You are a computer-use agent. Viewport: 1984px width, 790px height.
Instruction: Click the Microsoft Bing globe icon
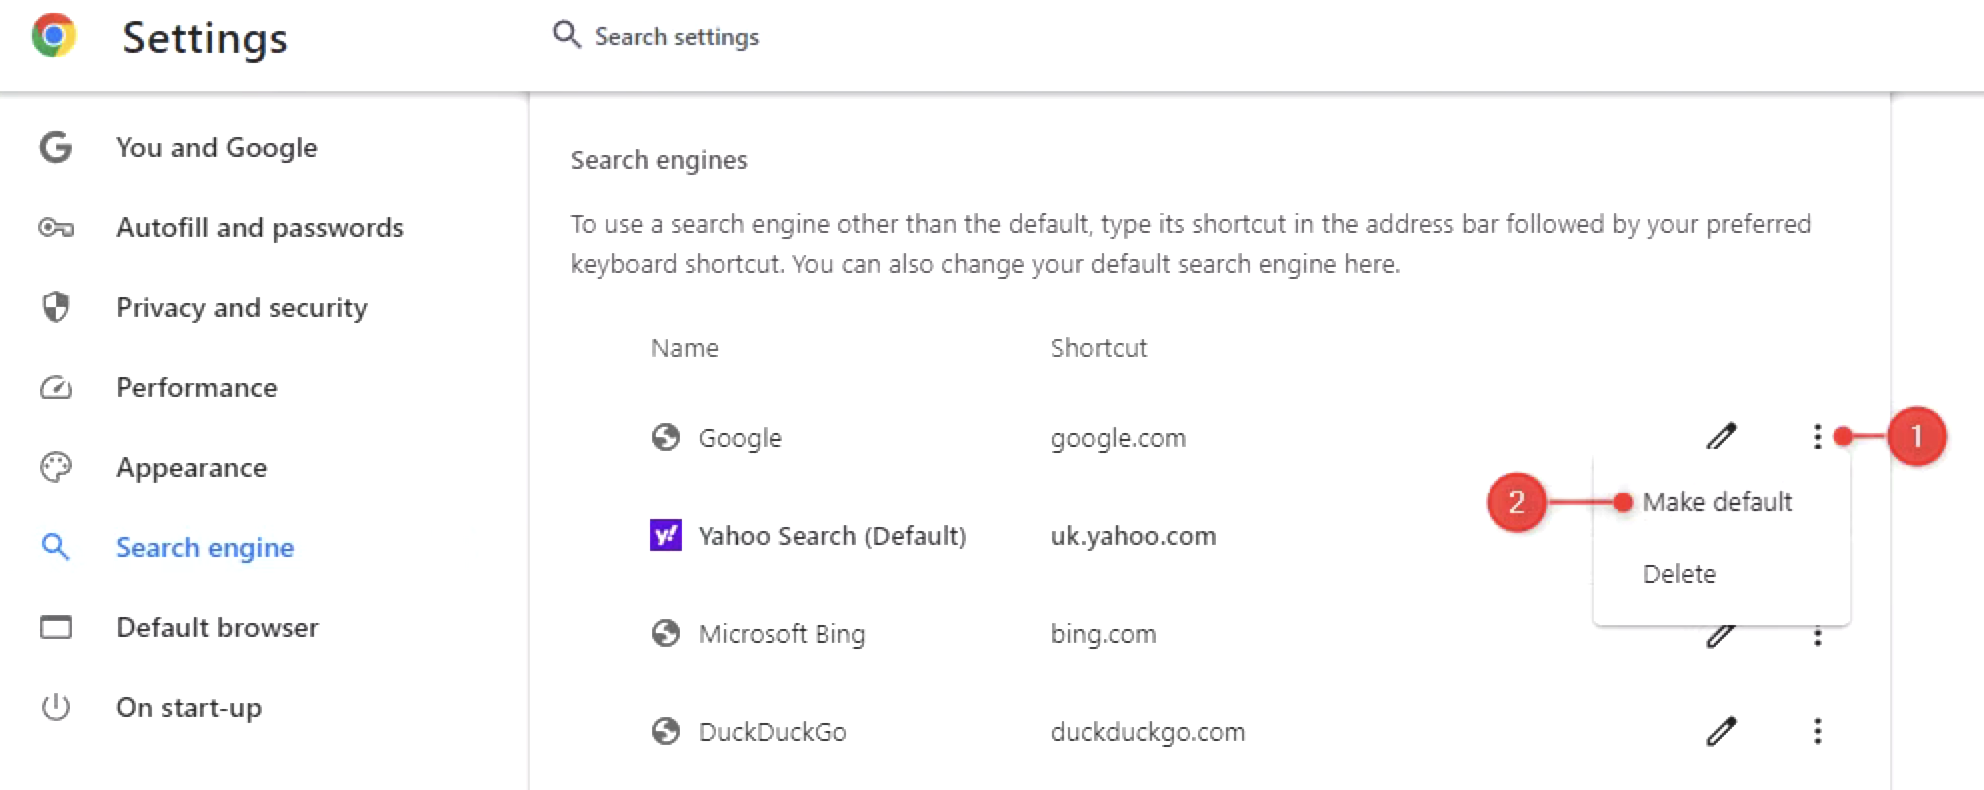666,634
